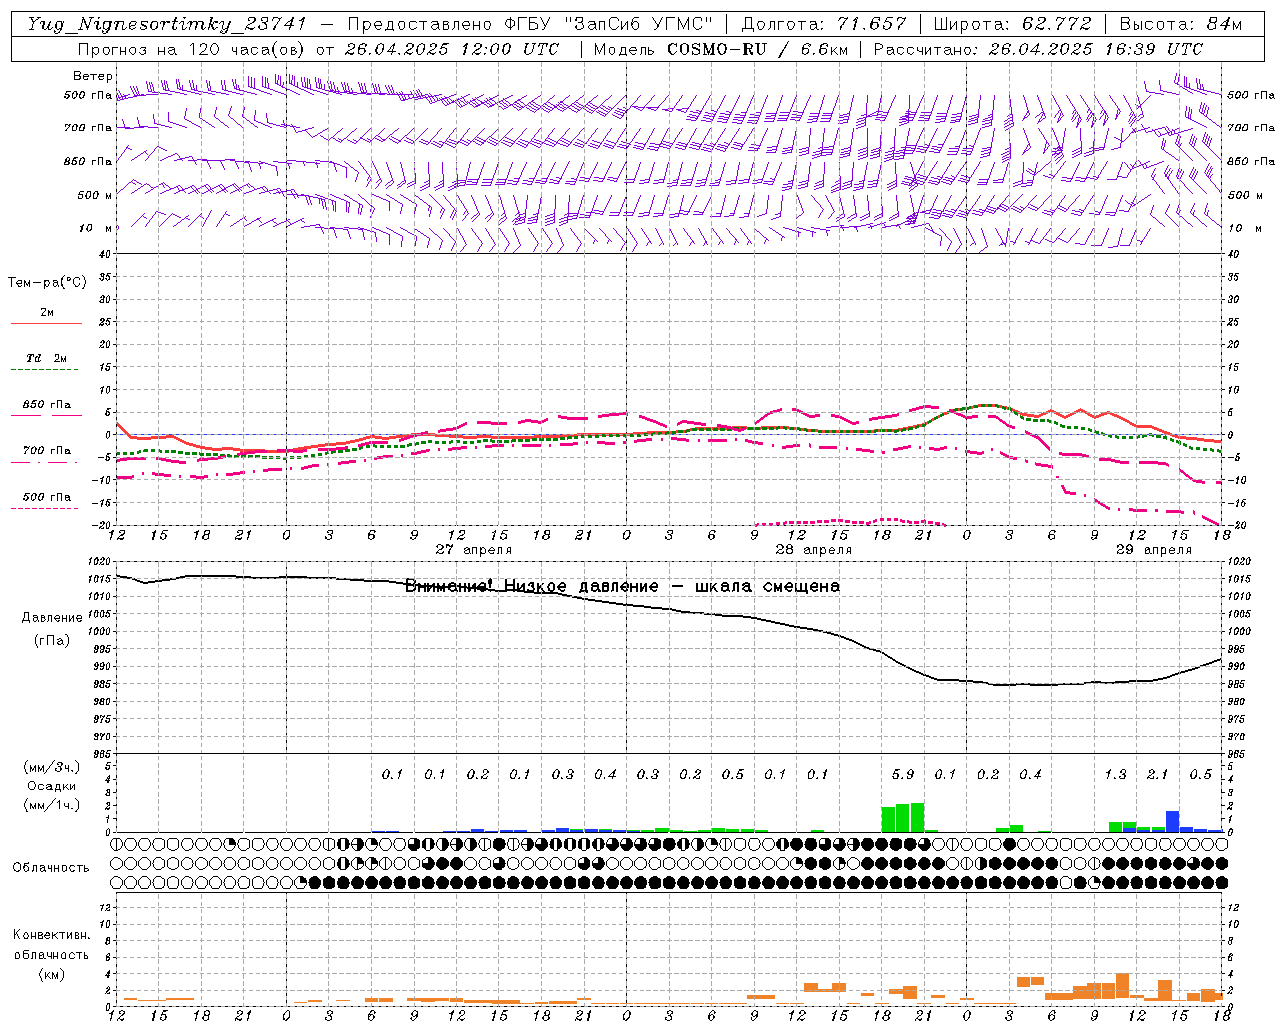This screenshot has height=1024, width=1280.
Task: Click the Долгота: 71.657 value
Action: click(x=824, y=25)
